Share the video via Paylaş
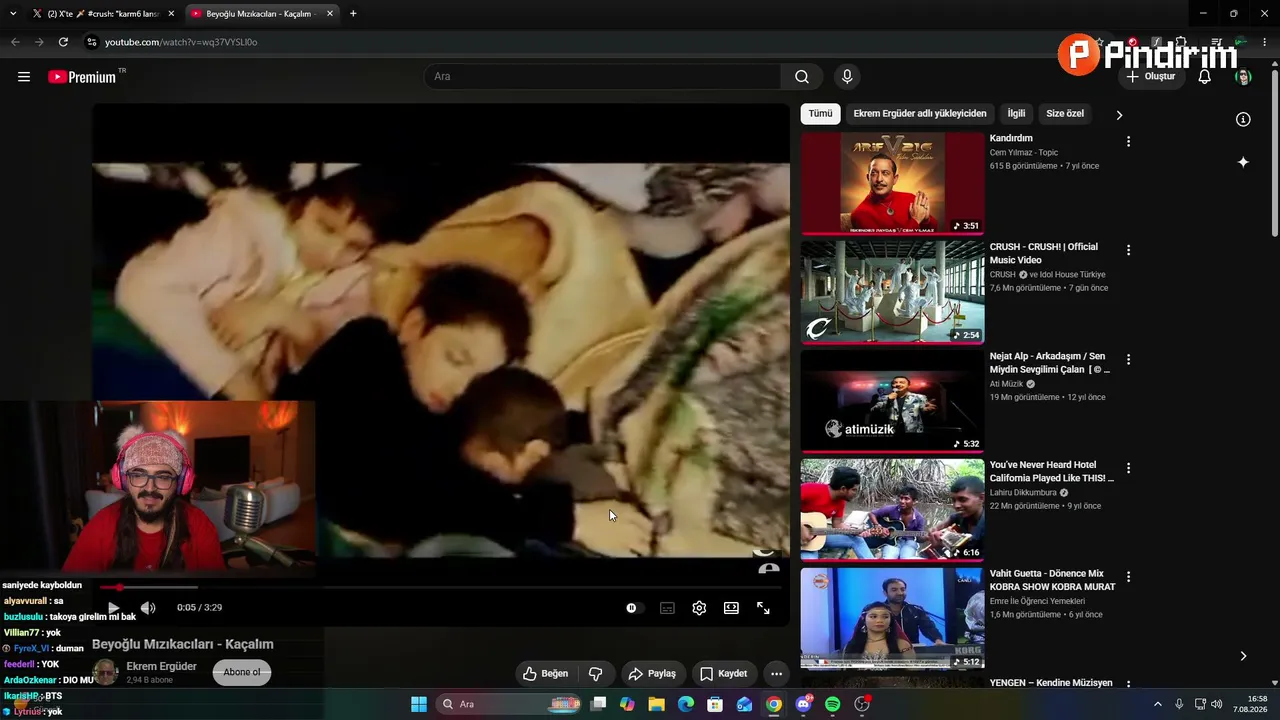The height and width of the screenshot is (720, 1280). (x=652, y=674)
